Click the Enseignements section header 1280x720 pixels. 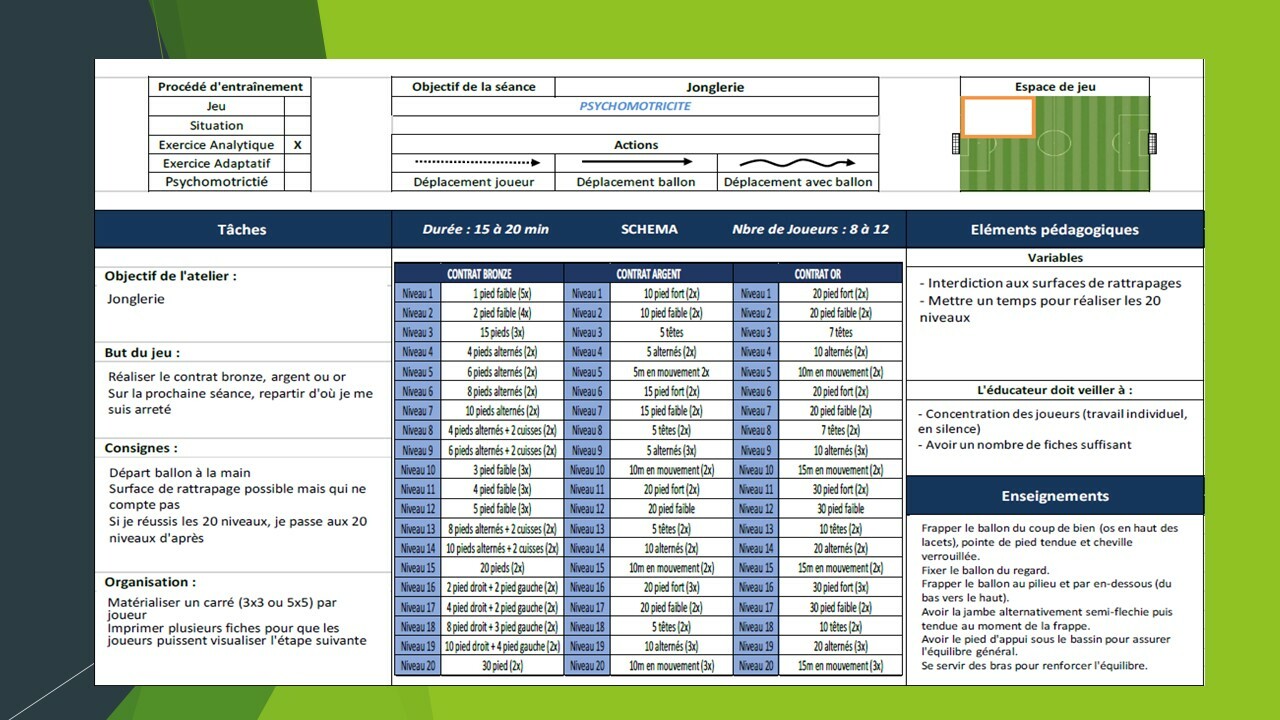click(1054, 496)
